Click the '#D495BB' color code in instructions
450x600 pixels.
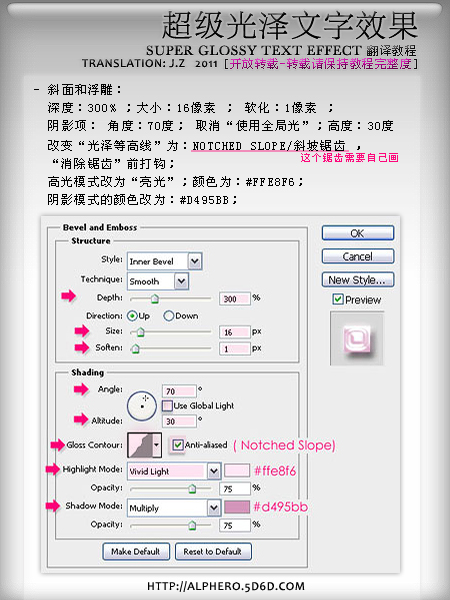point(204,200)
